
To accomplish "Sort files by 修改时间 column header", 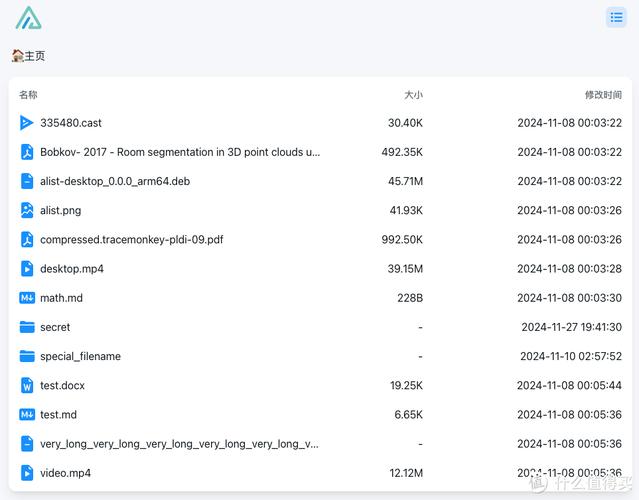I will point(603,95).
